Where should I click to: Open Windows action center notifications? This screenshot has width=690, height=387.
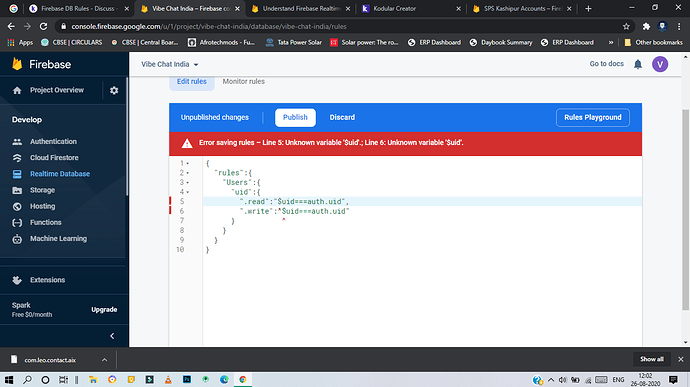tap(673, 380)
